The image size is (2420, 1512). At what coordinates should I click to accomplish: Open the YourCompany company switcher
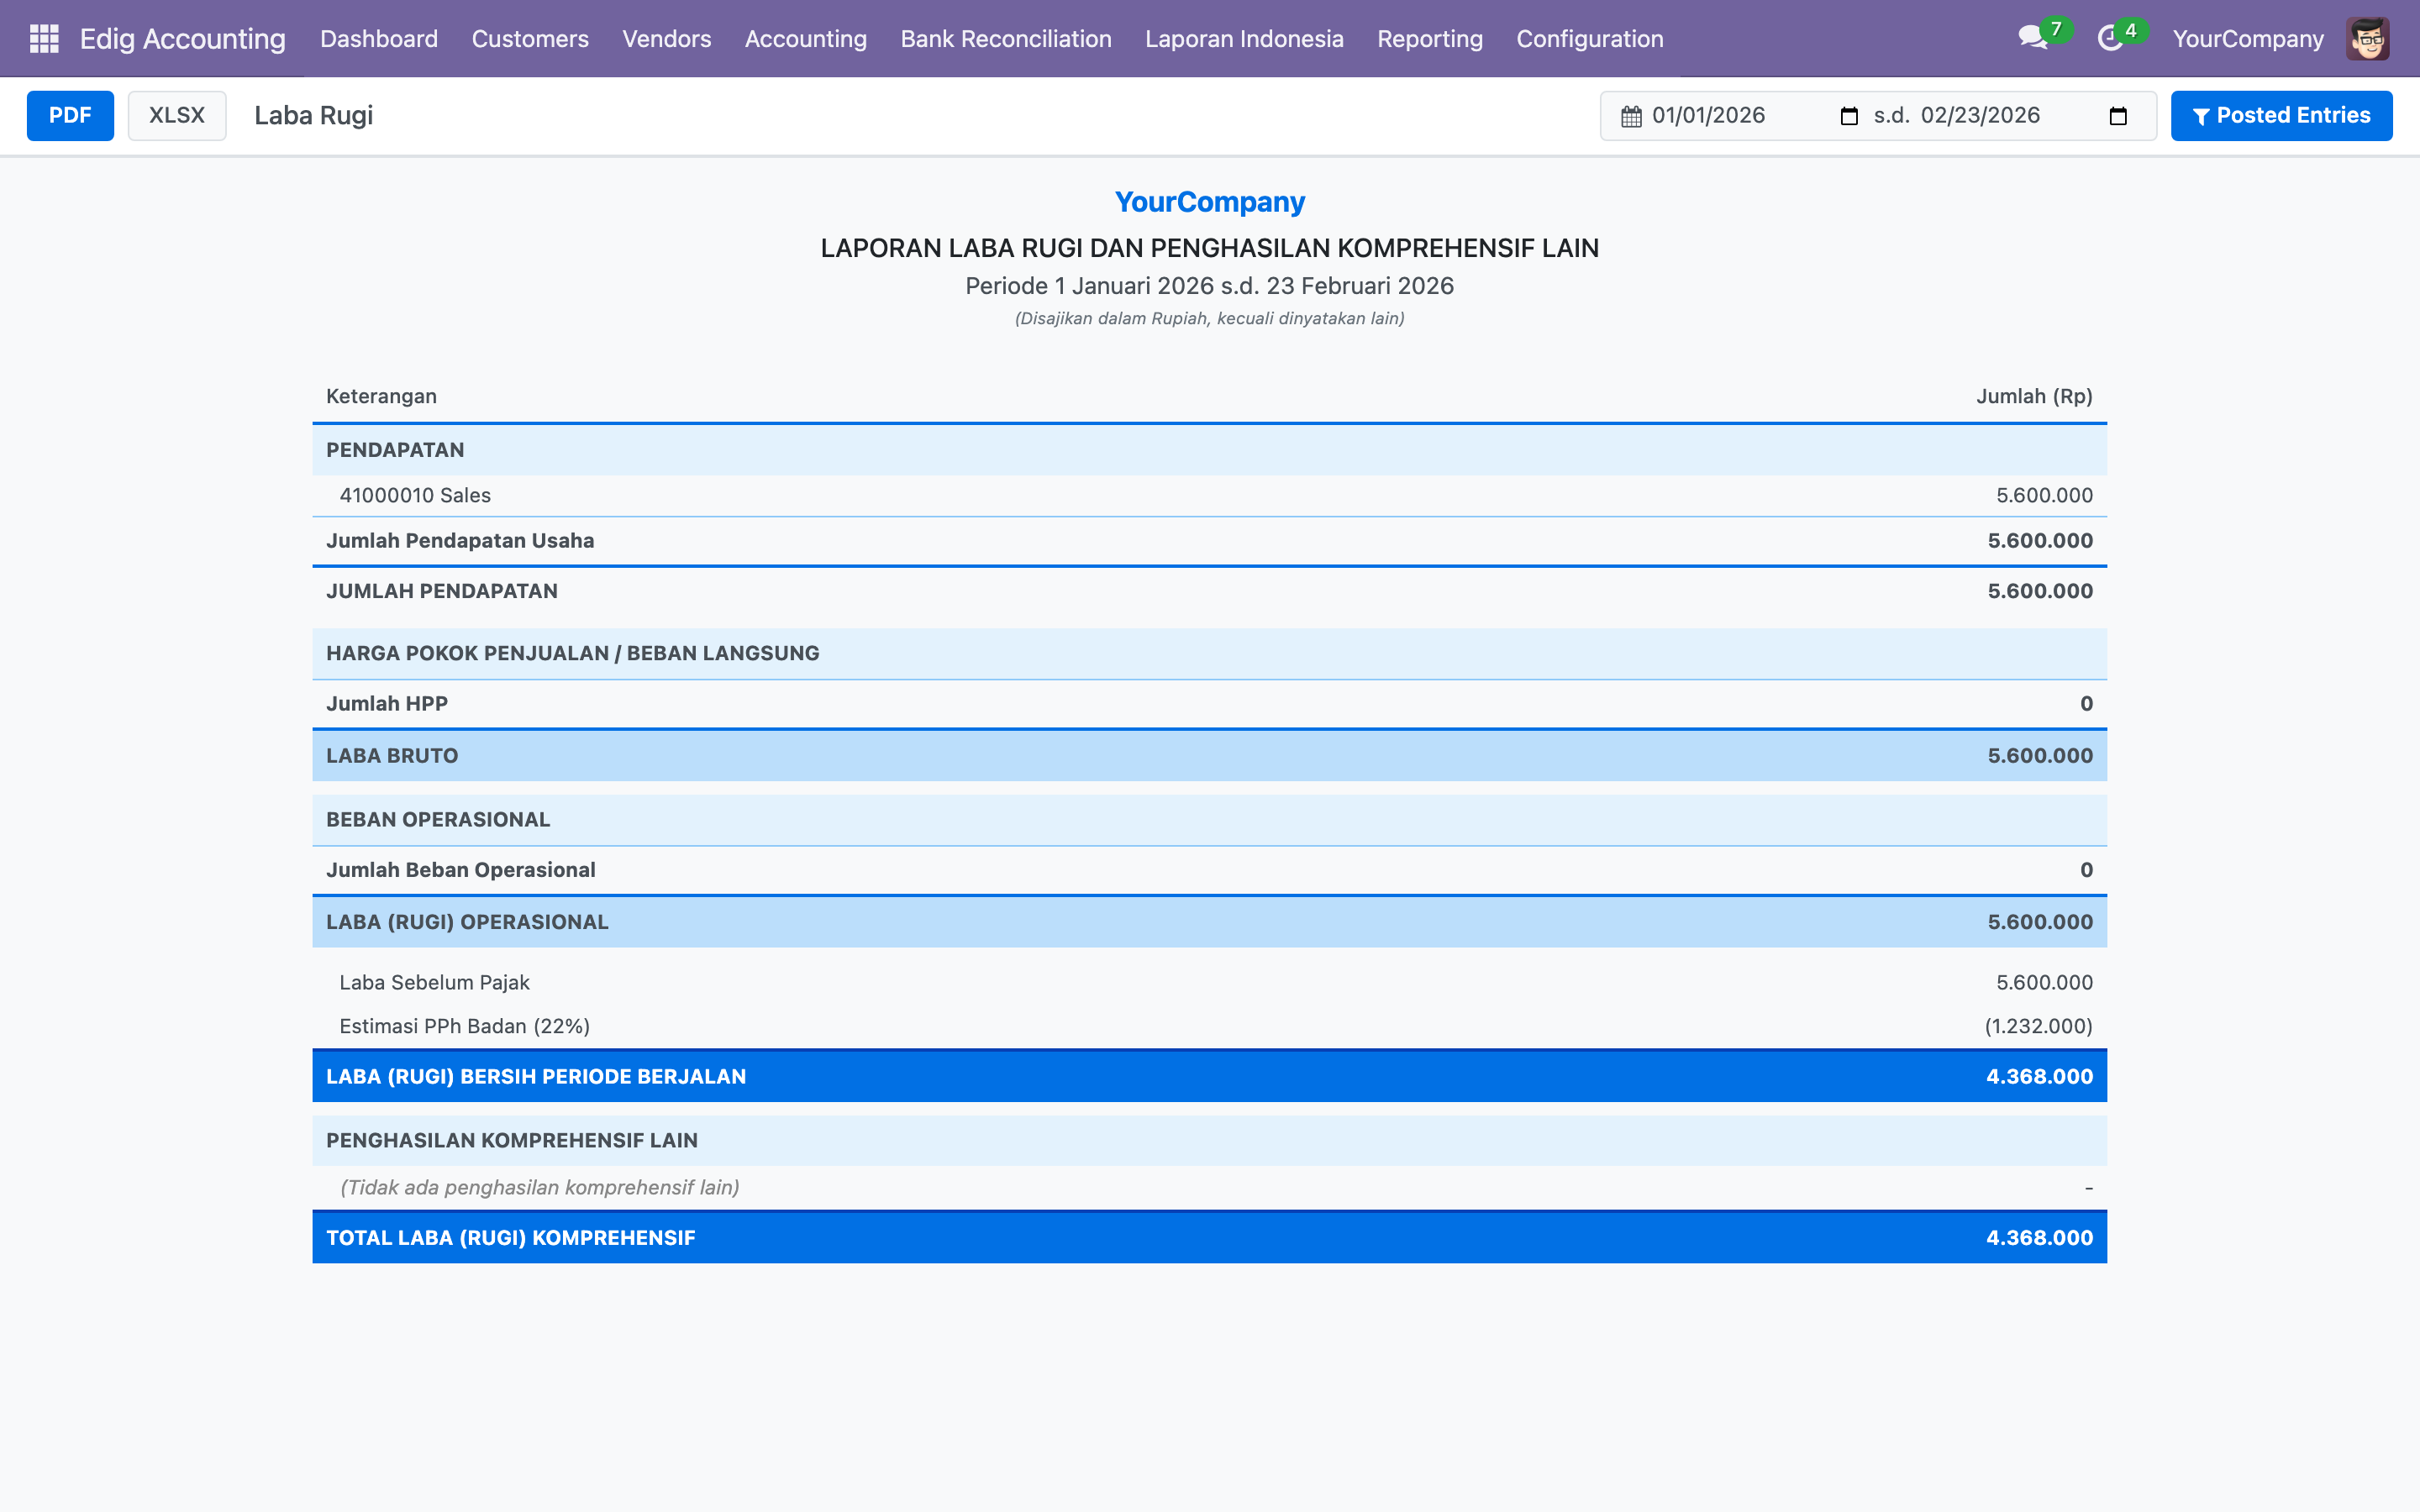pos(2247,39)
